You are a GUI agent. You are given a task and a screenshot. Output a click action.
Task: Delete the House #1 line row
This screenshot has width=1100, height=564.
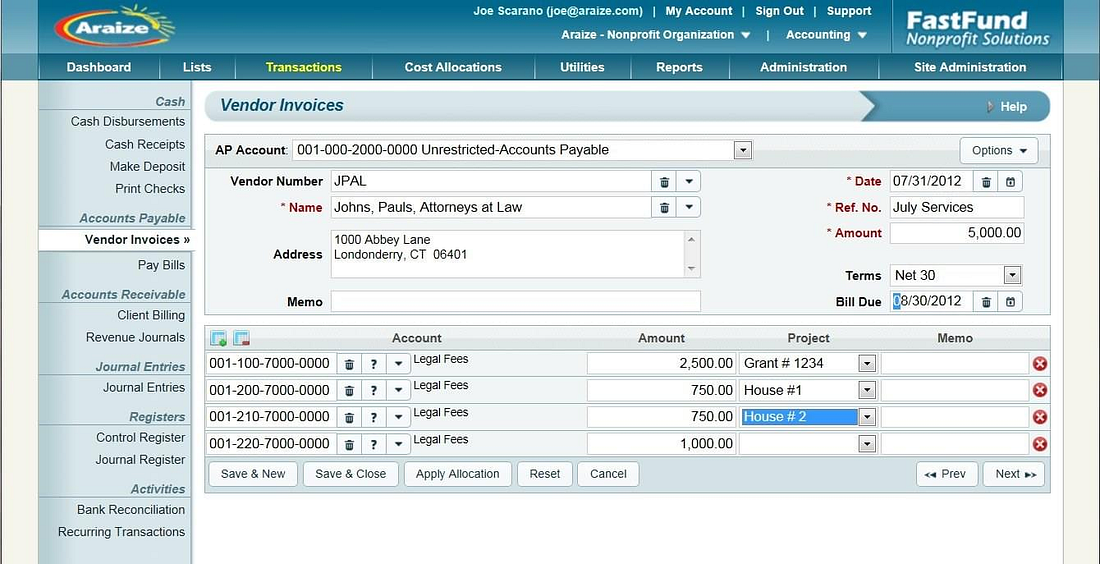(x=1040, y=390)
